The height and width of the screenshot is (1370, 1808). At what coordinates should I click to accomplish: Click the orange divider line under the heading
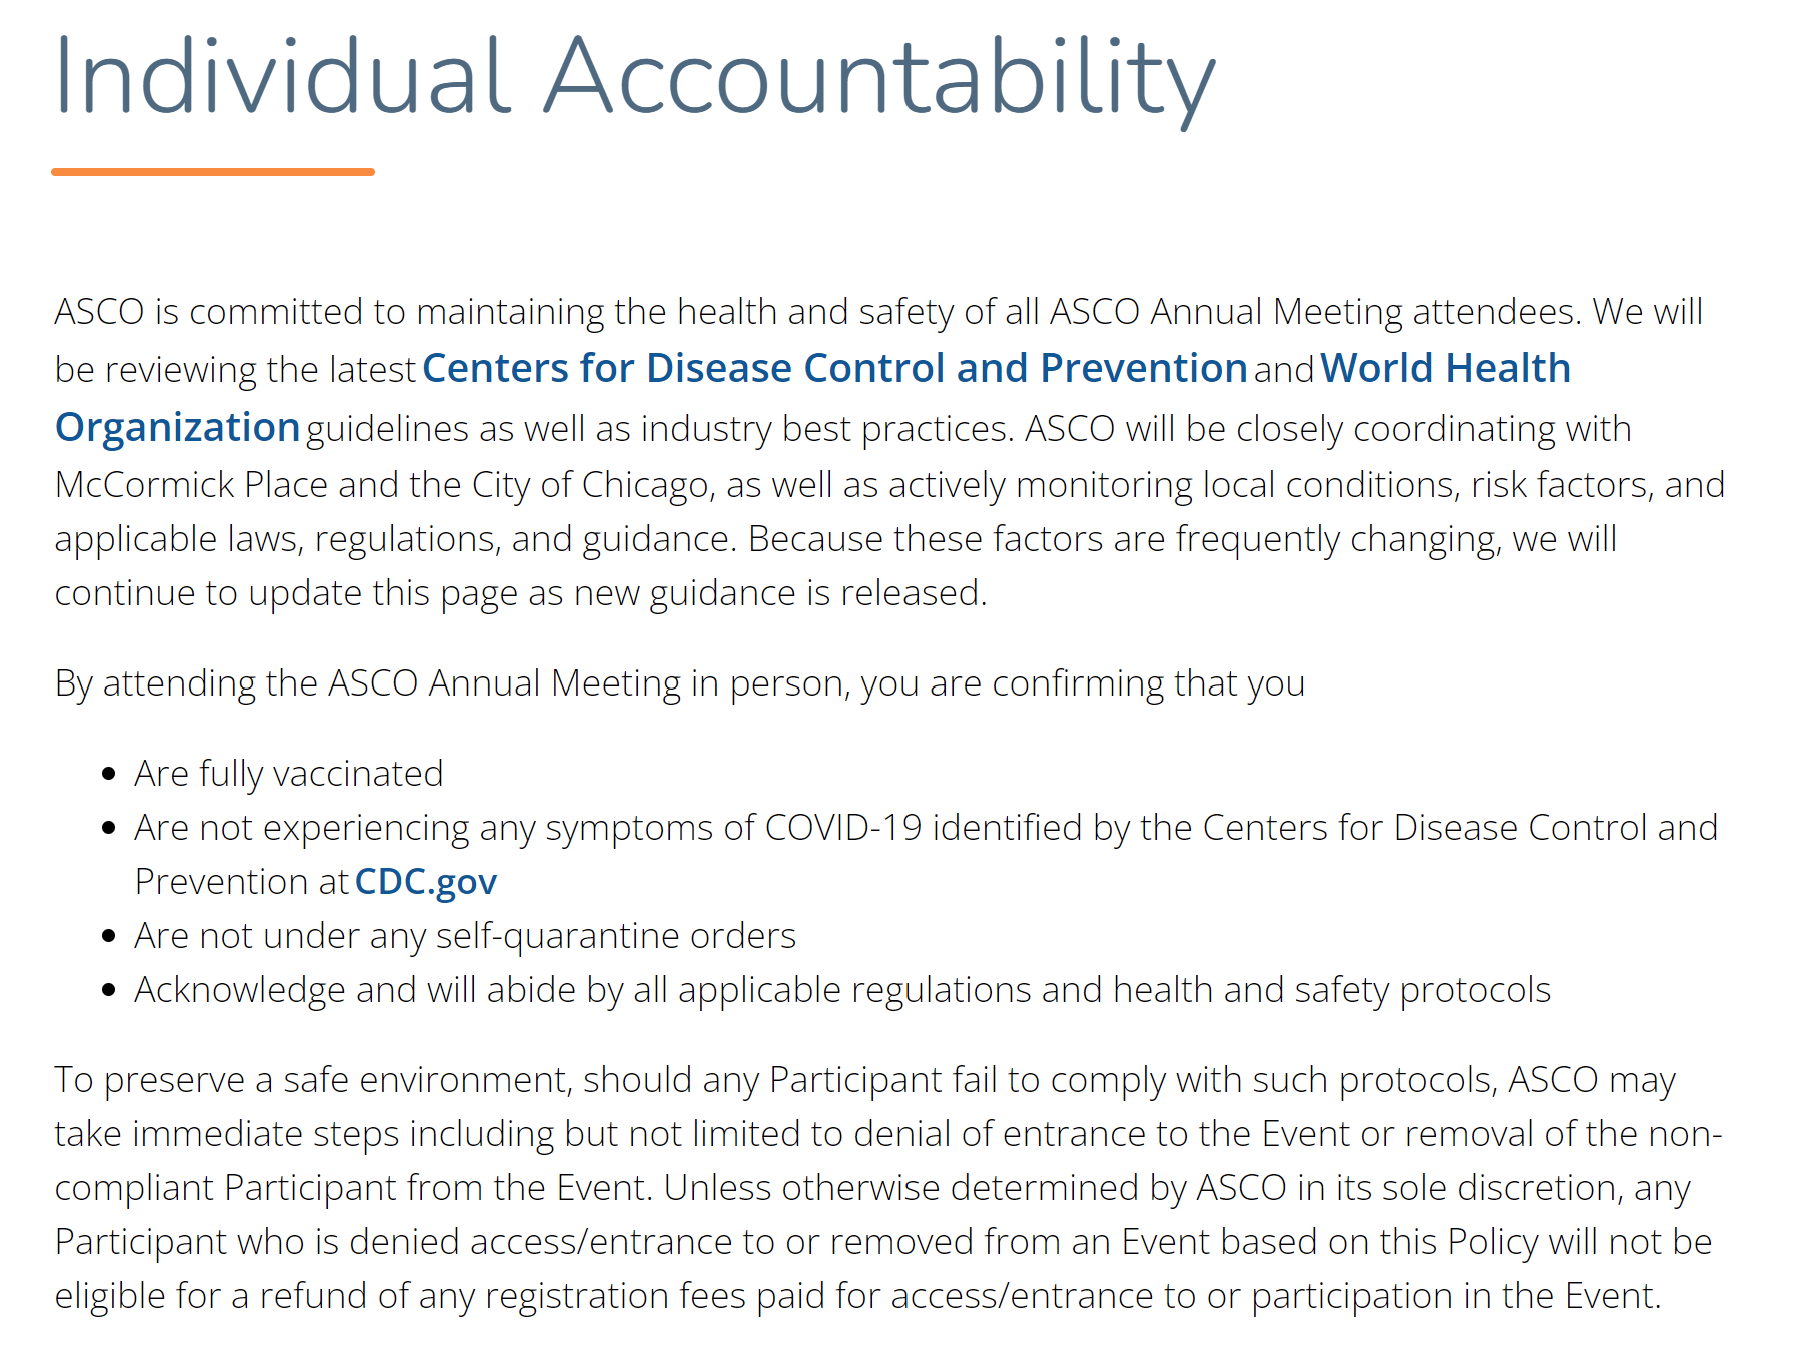pyautogui.click(x=213, y=172)
